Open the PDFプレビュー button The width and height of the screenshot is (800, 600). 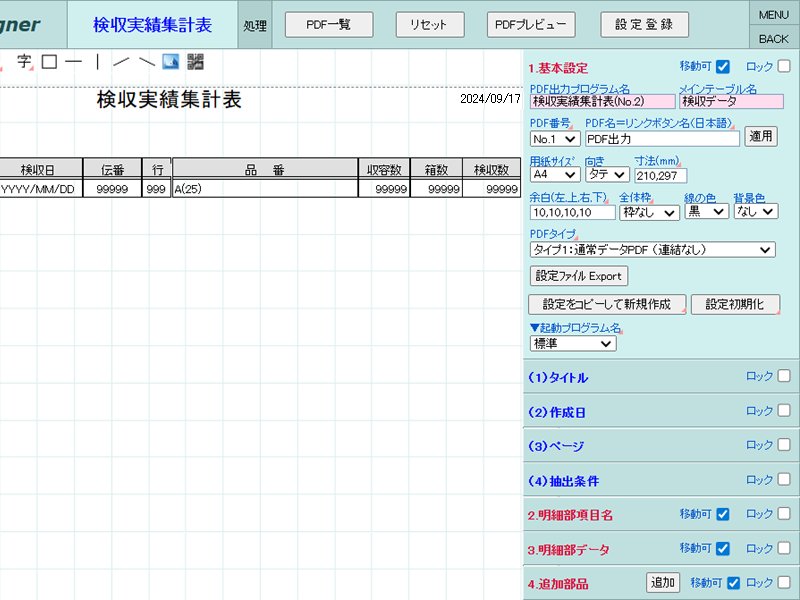[531, 24]
